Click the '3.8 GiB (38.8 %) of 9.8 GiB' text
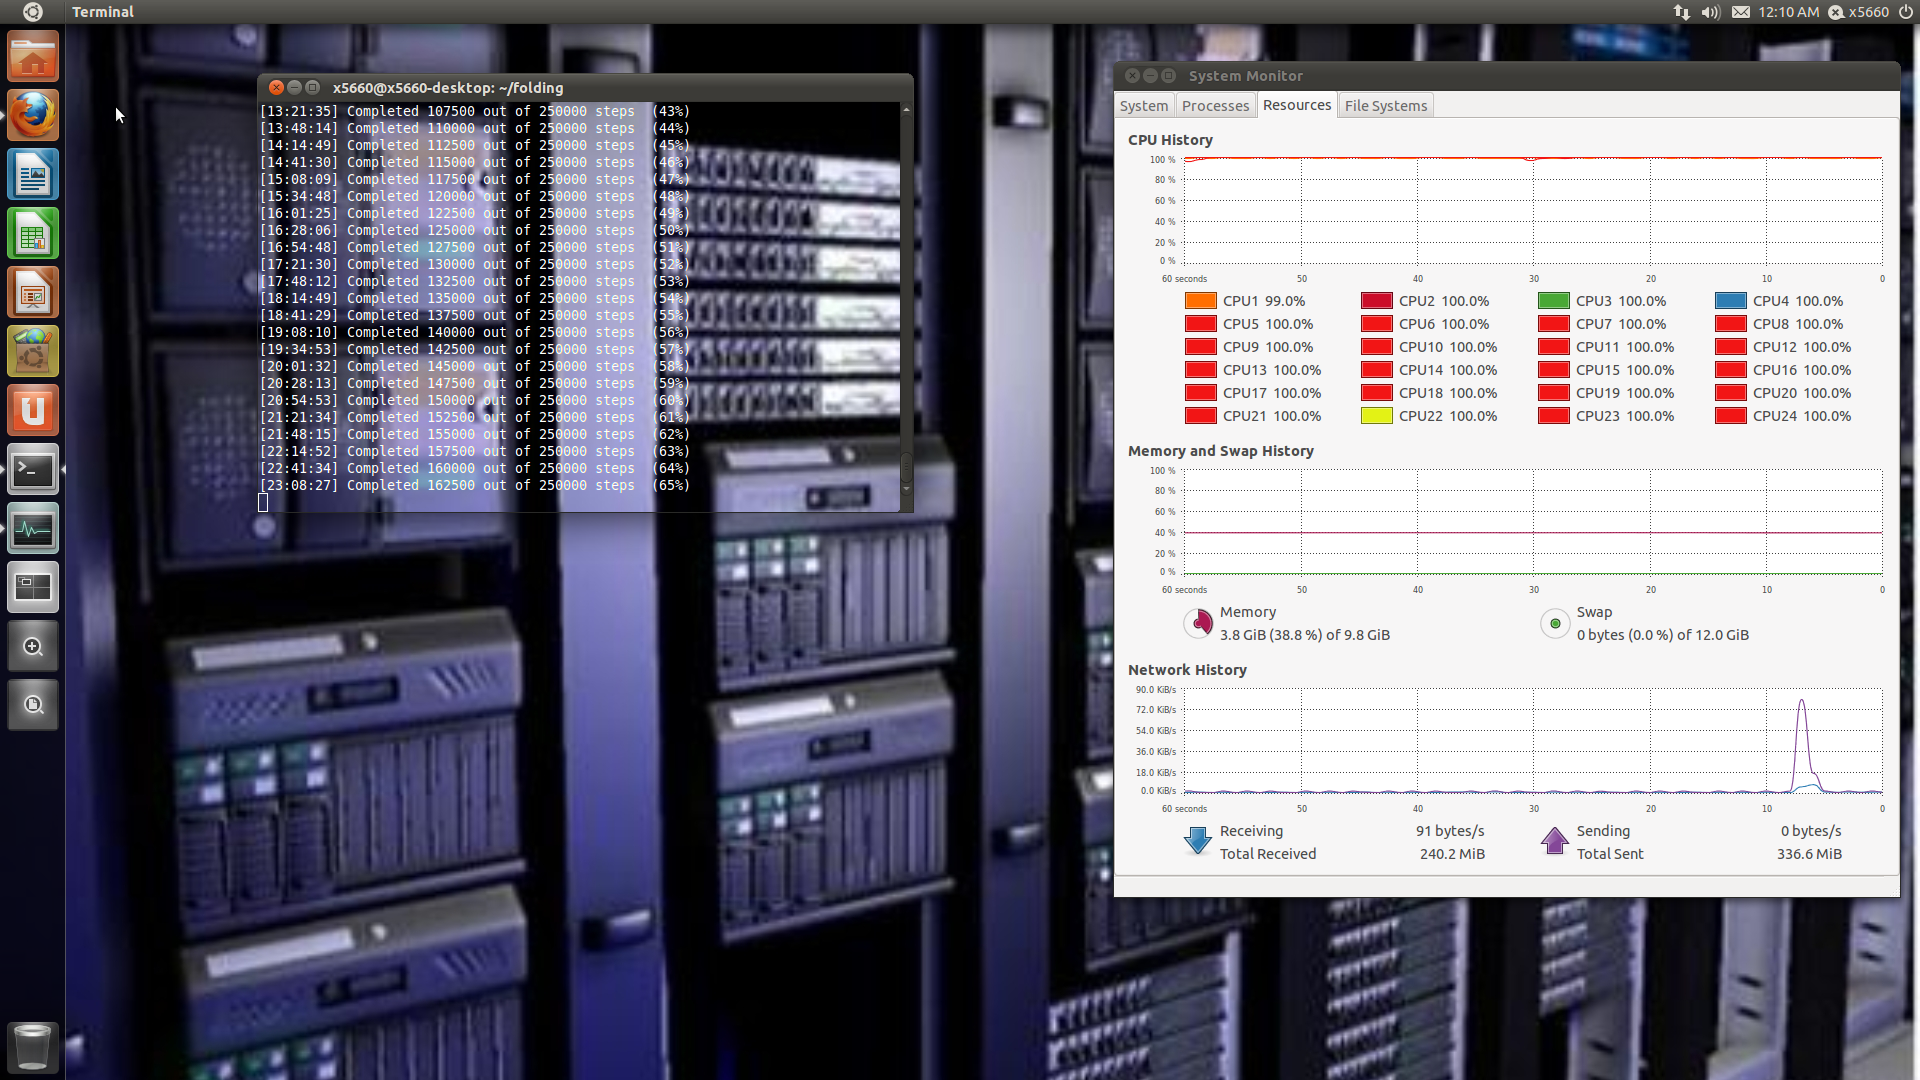1920x1080 pixels. tap(1304, 635)
